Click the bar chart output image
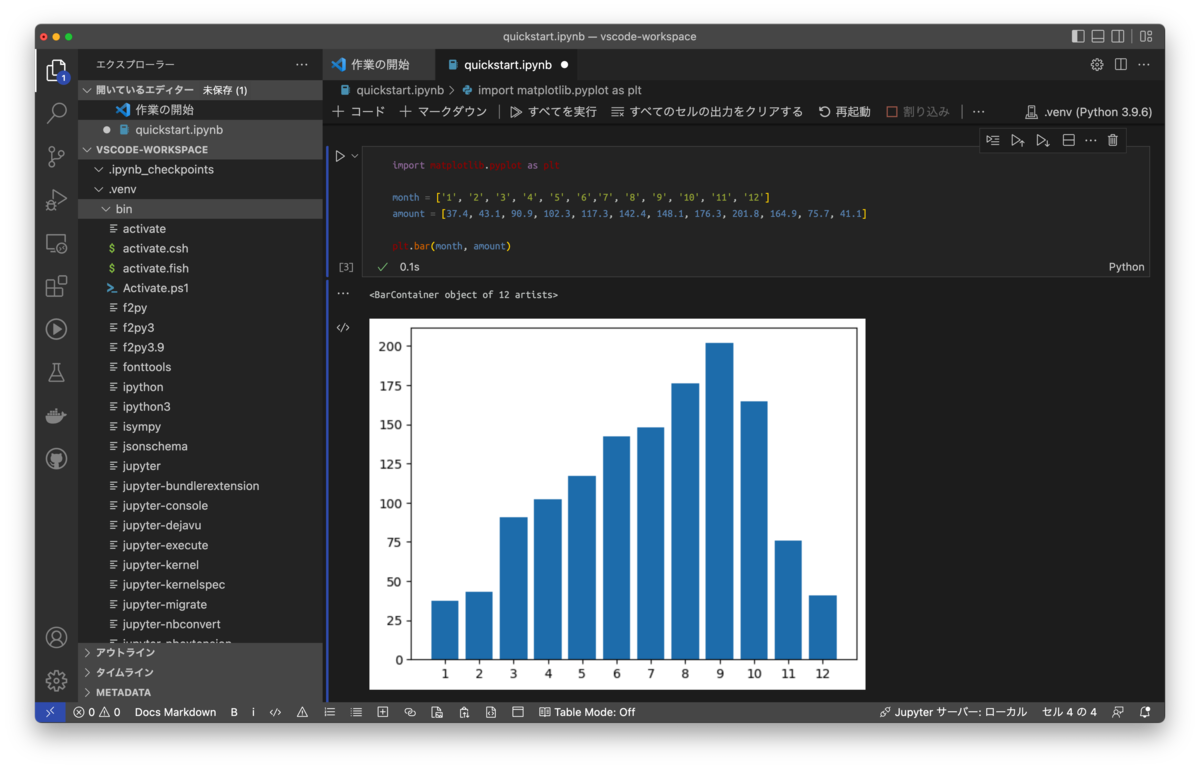Screen dimensions: 1200x769 tap(617, 504)
